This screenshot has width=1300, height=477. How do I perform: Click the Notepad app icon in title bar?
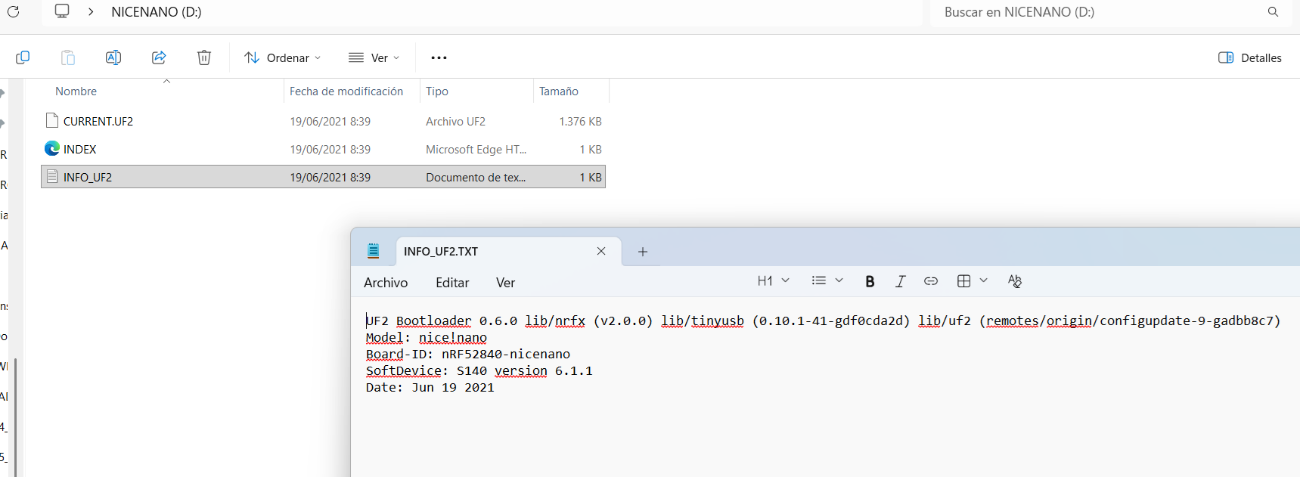click(x=374, y=251)
